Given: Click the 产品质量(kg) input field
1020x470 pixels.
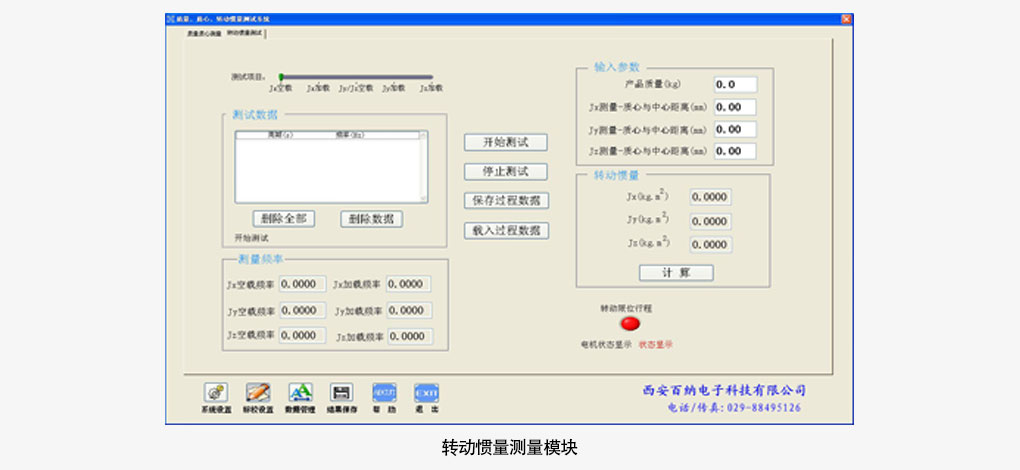Looking at the screenshot, I should click(735, 85).
